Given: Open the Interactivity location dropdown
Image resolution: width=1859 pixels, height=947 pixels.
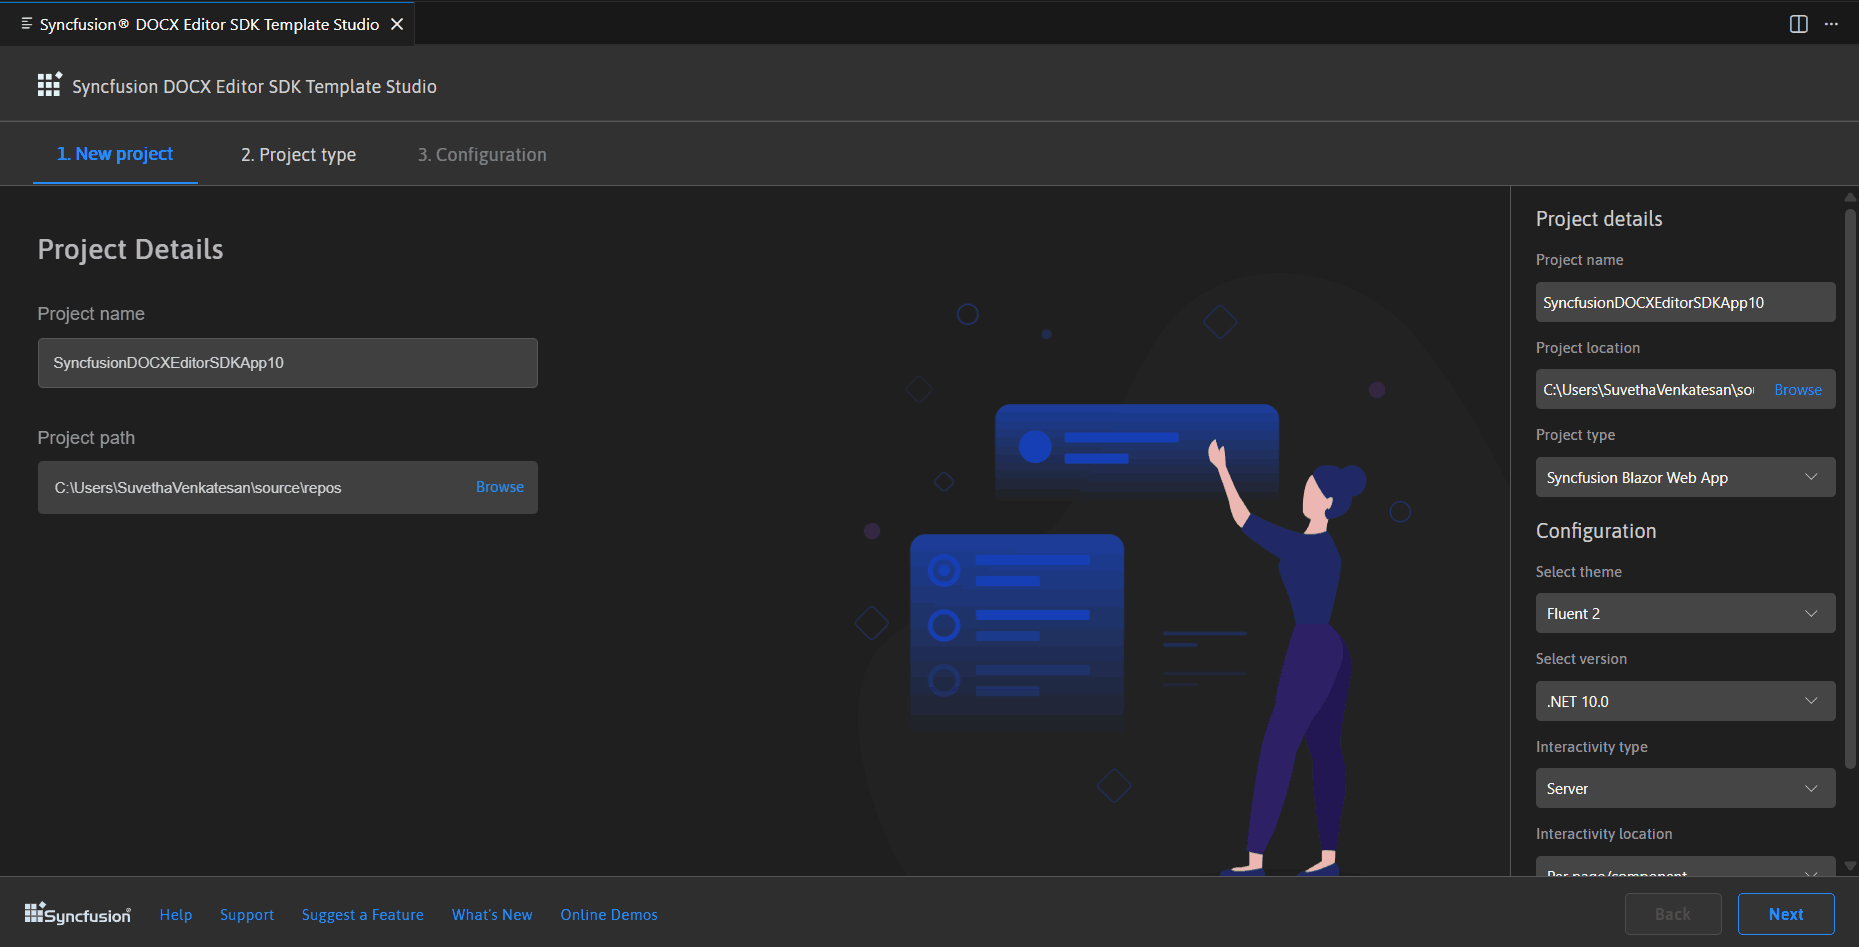Looking at the screenshot, I should point(1684,870).
